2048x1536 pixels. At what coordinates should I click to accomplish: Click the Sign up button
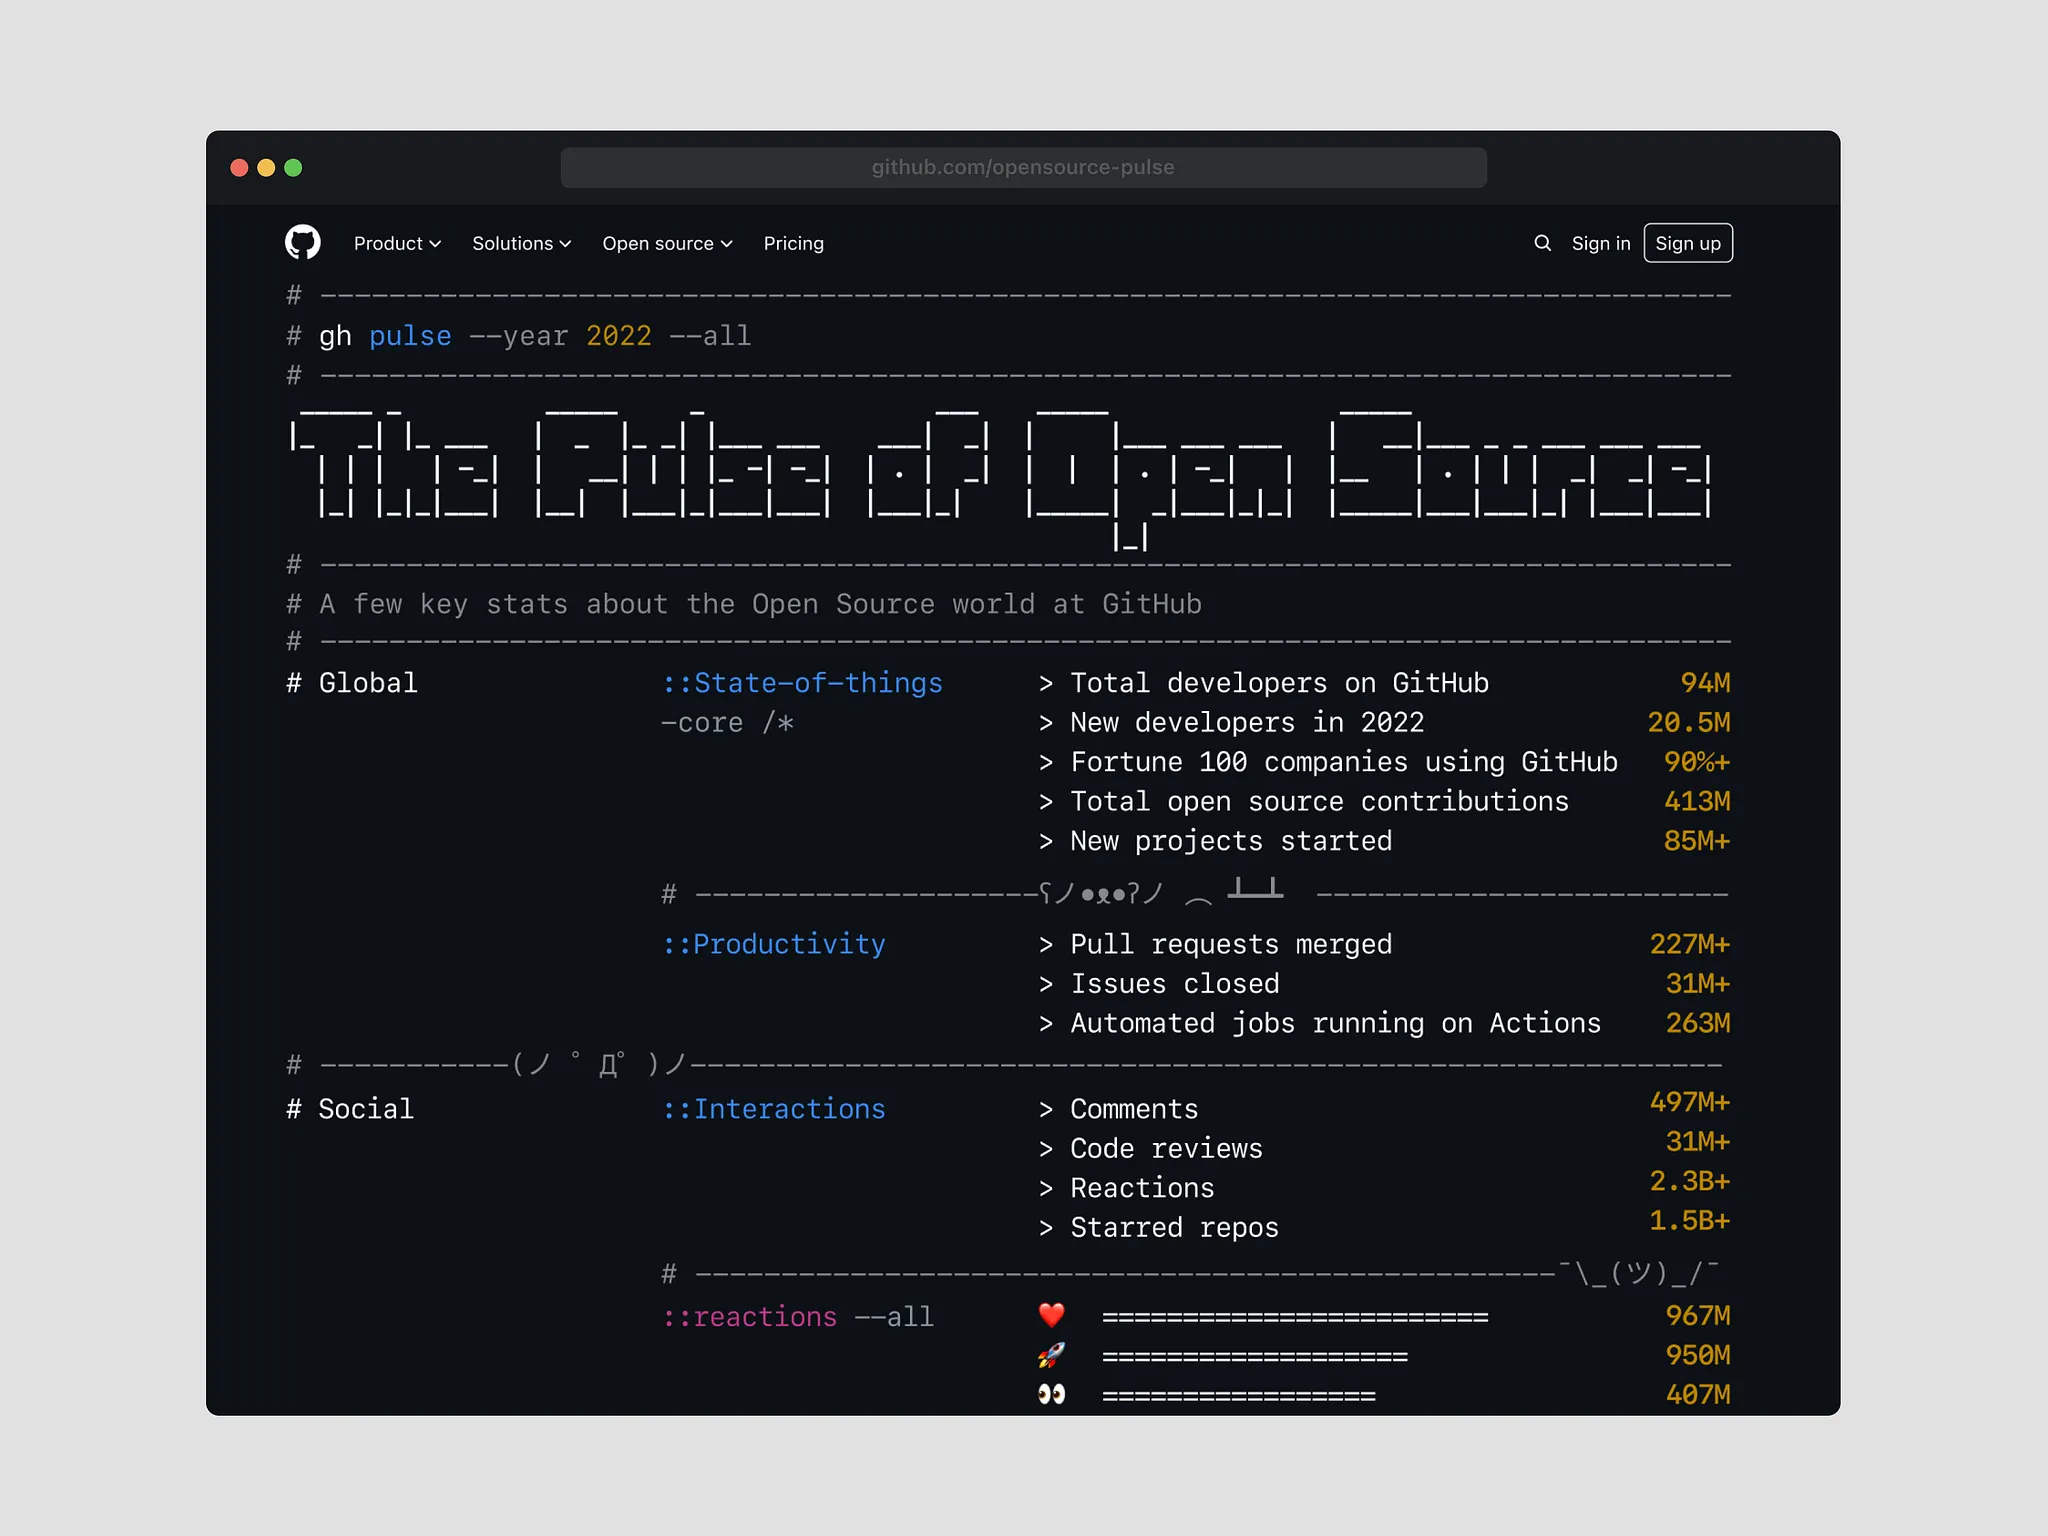(x=1688, y=243)
